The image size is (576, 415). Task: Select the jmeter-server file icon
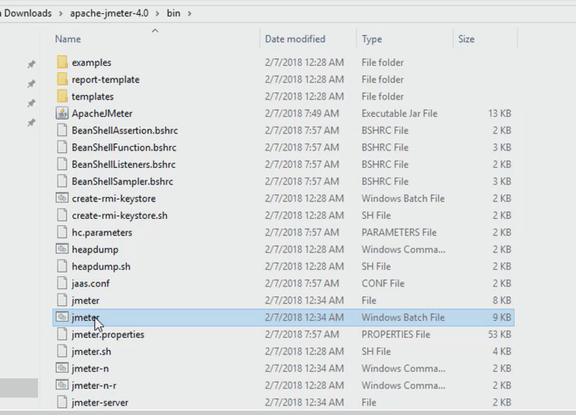(x=62, y=402)
